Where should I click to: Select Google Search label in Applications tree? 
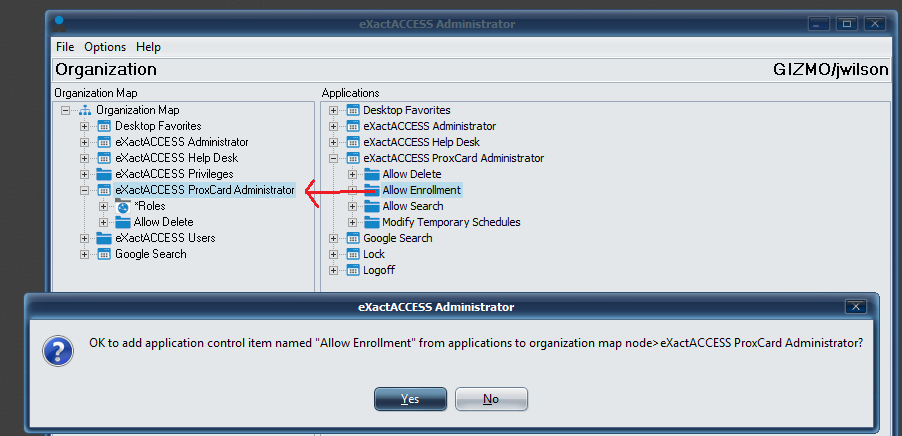tap(398, 238)
